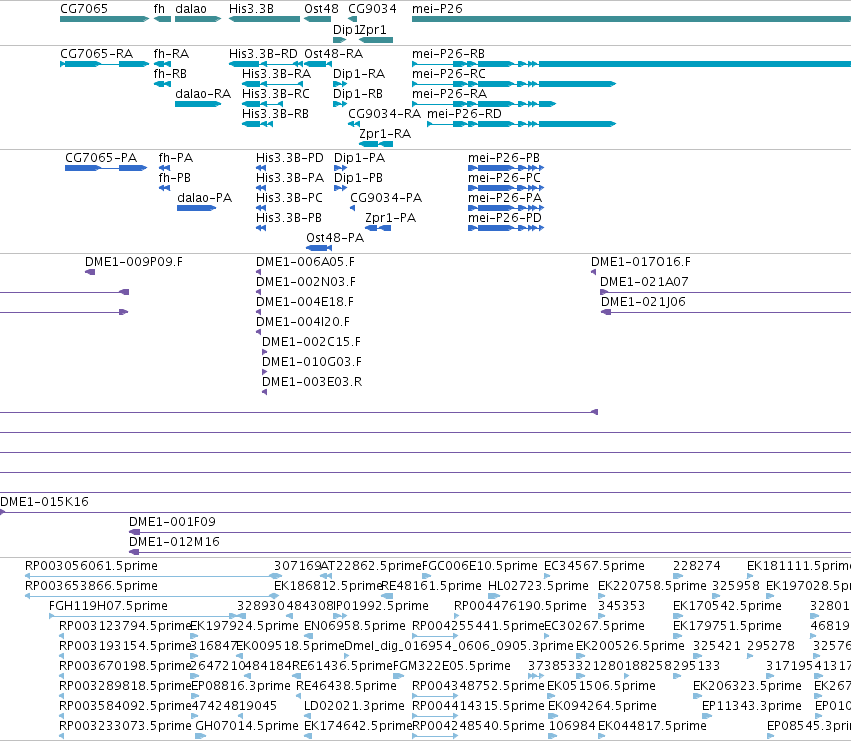Click the FGH119H07.5prime feature label
The width and height of the screenshot is (851, 741).
tap(108, 606)
